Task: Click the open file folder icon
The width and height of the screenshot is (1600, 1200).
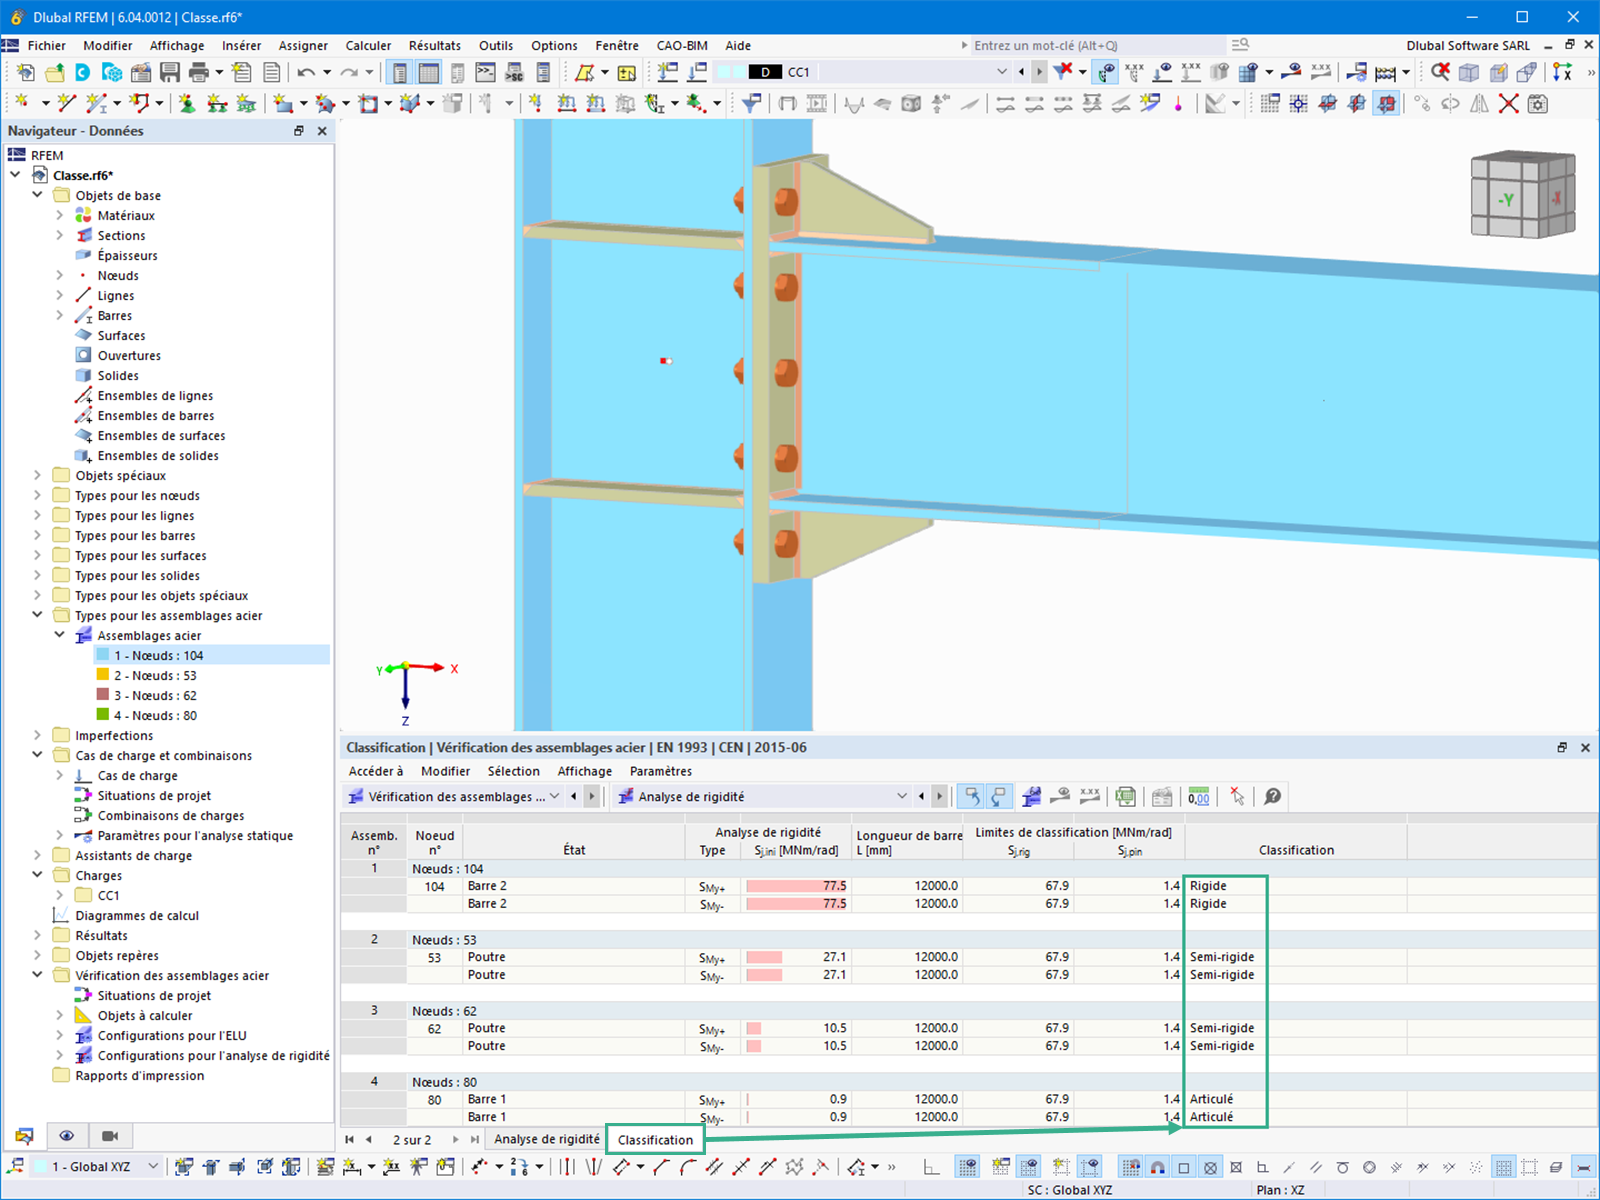Action: click(55, 72)
